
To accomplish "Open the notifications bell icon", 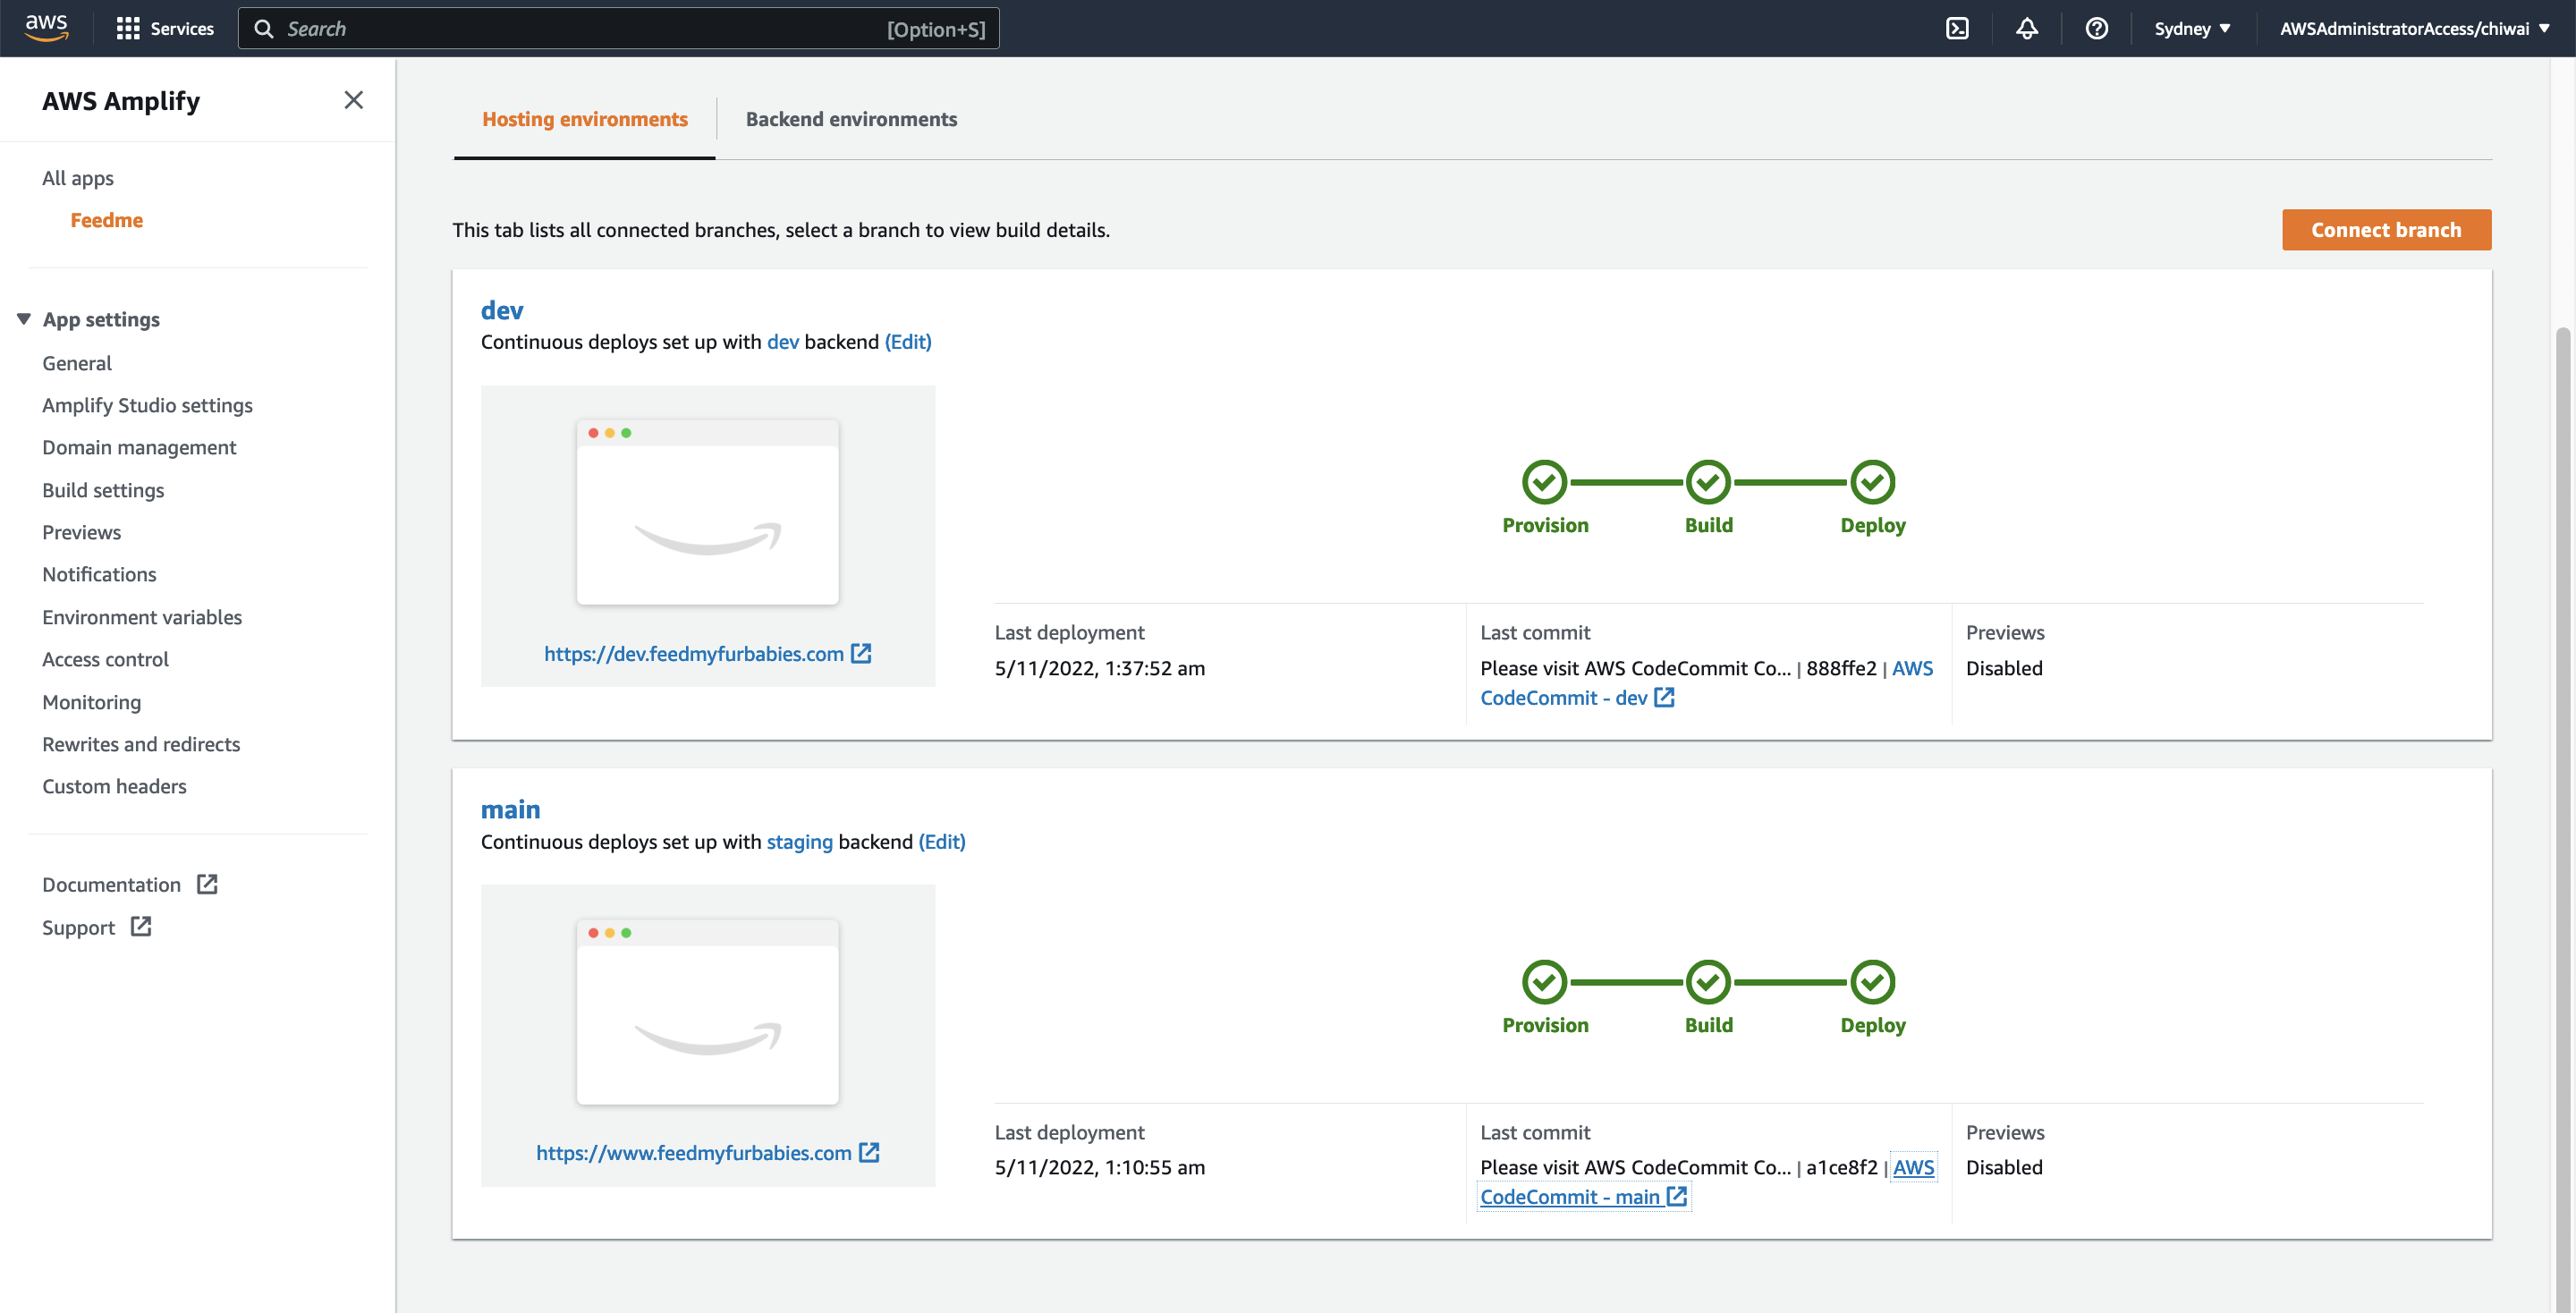I will (2026, 29).
